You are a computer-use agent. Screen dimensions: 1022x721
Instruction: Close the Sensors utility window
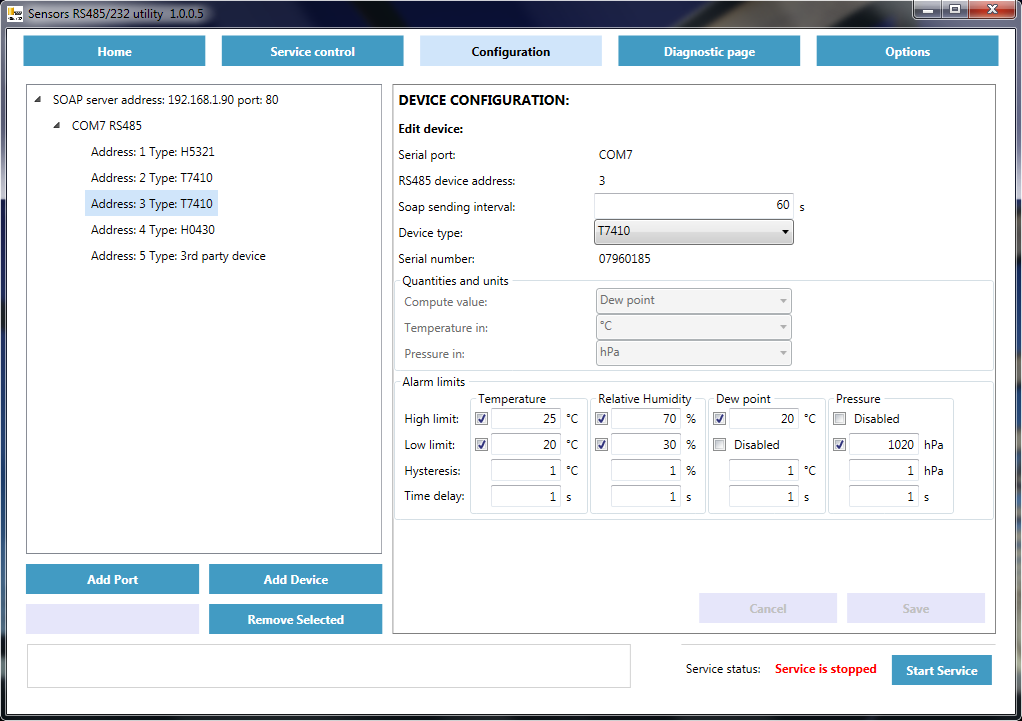(x=992, y=10)
